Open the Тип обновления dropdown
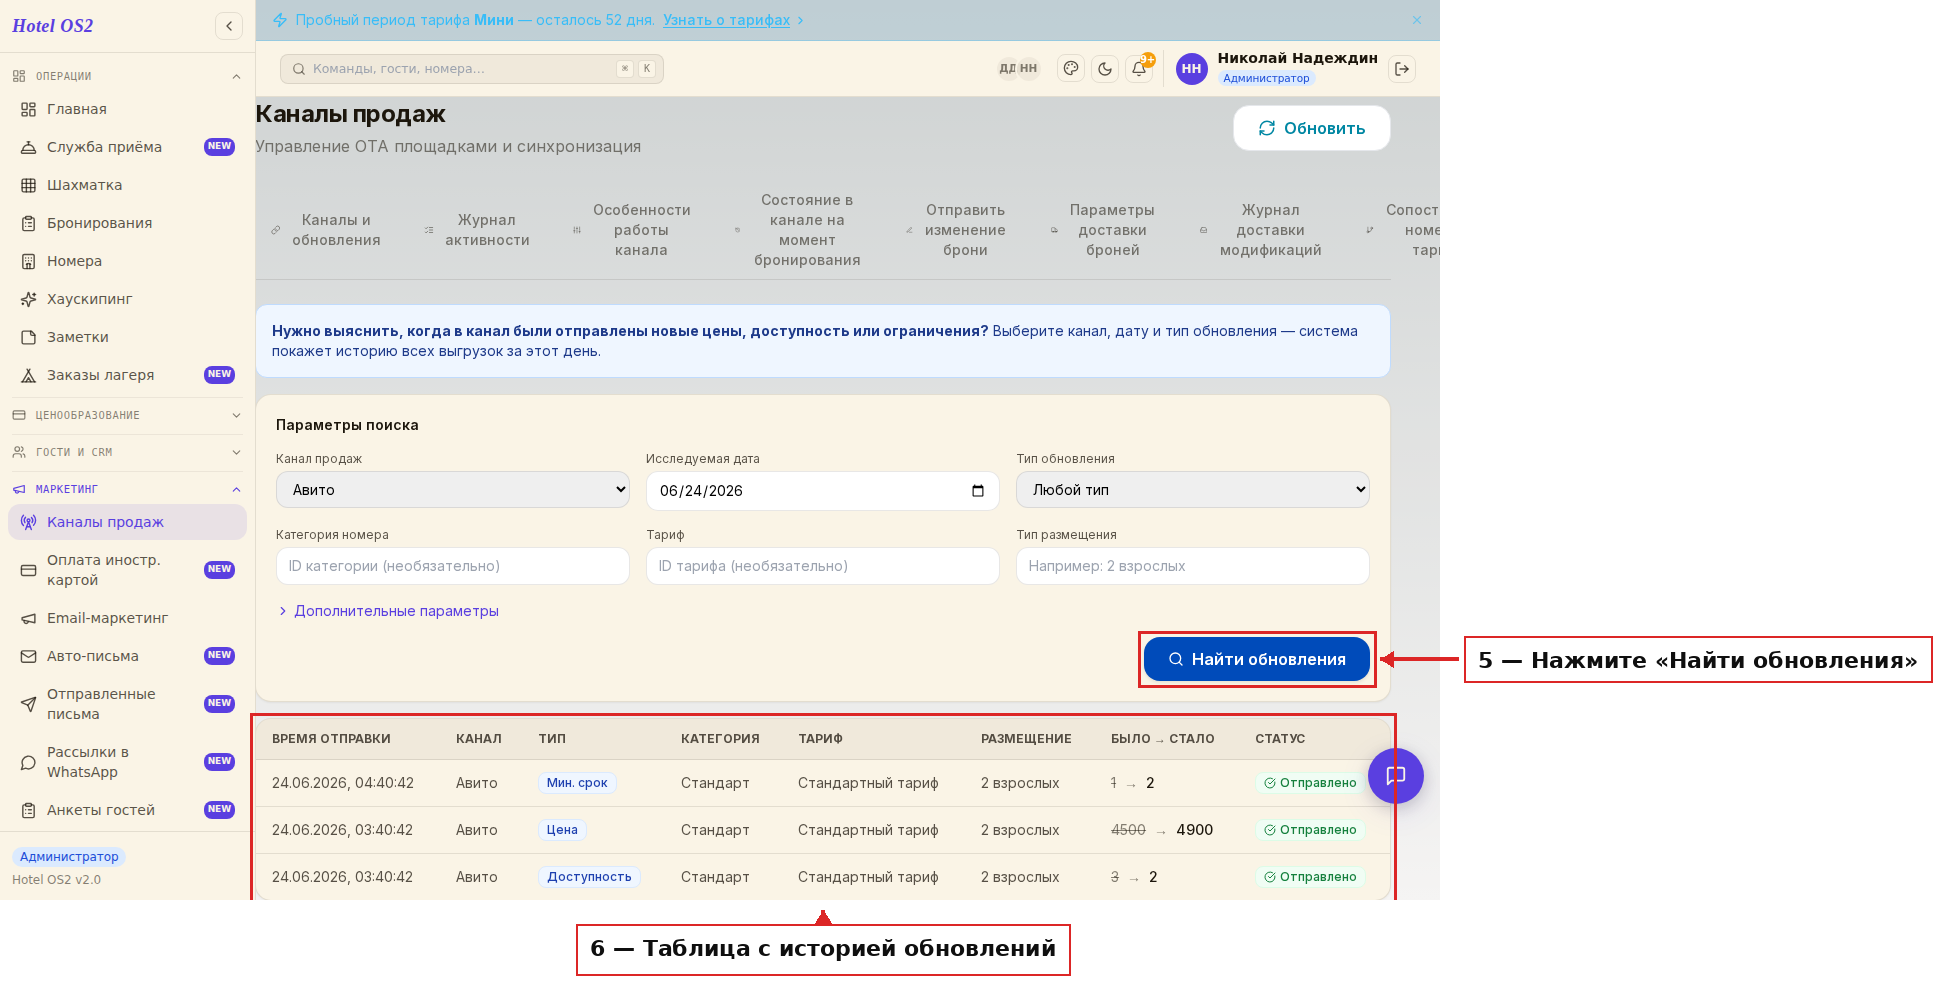The width and height of the screenshot is (1956, 999). (1193, 490)
